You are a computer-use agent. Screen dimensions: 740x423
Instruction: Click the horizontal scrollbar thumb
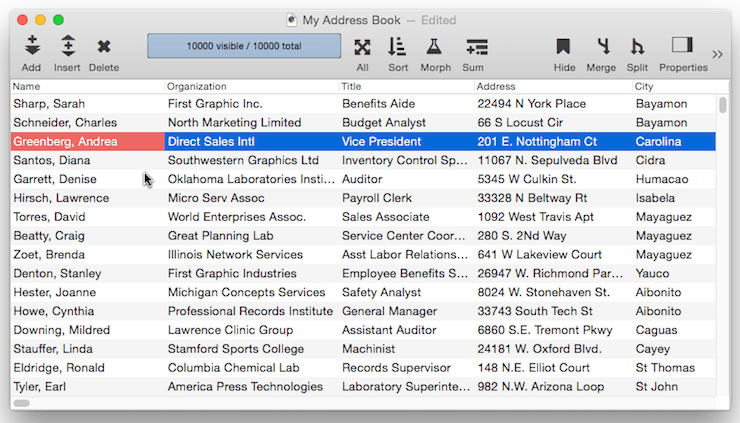[22, 403]
